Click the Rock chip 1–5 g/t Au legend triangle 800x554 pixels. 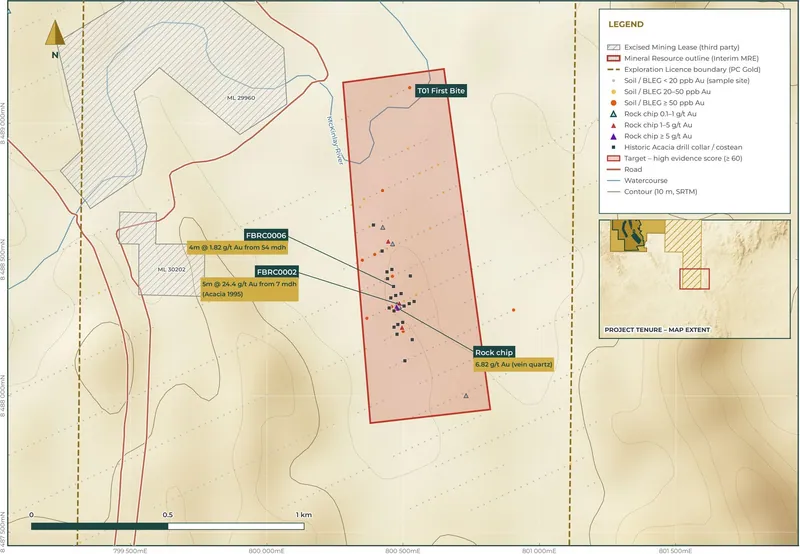coord(613,125)
